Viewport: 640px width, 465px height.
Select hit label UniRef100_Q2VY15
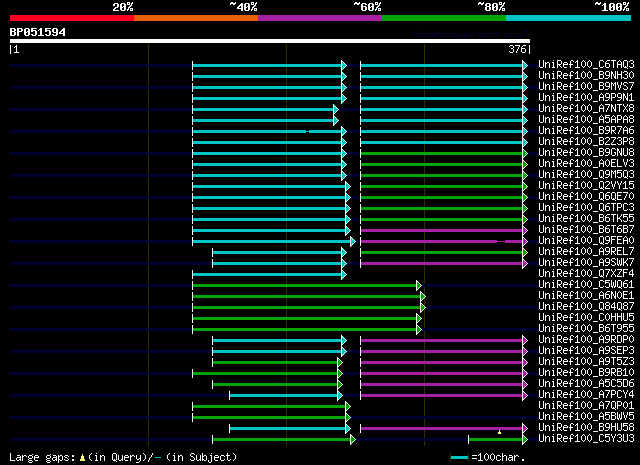586,186
